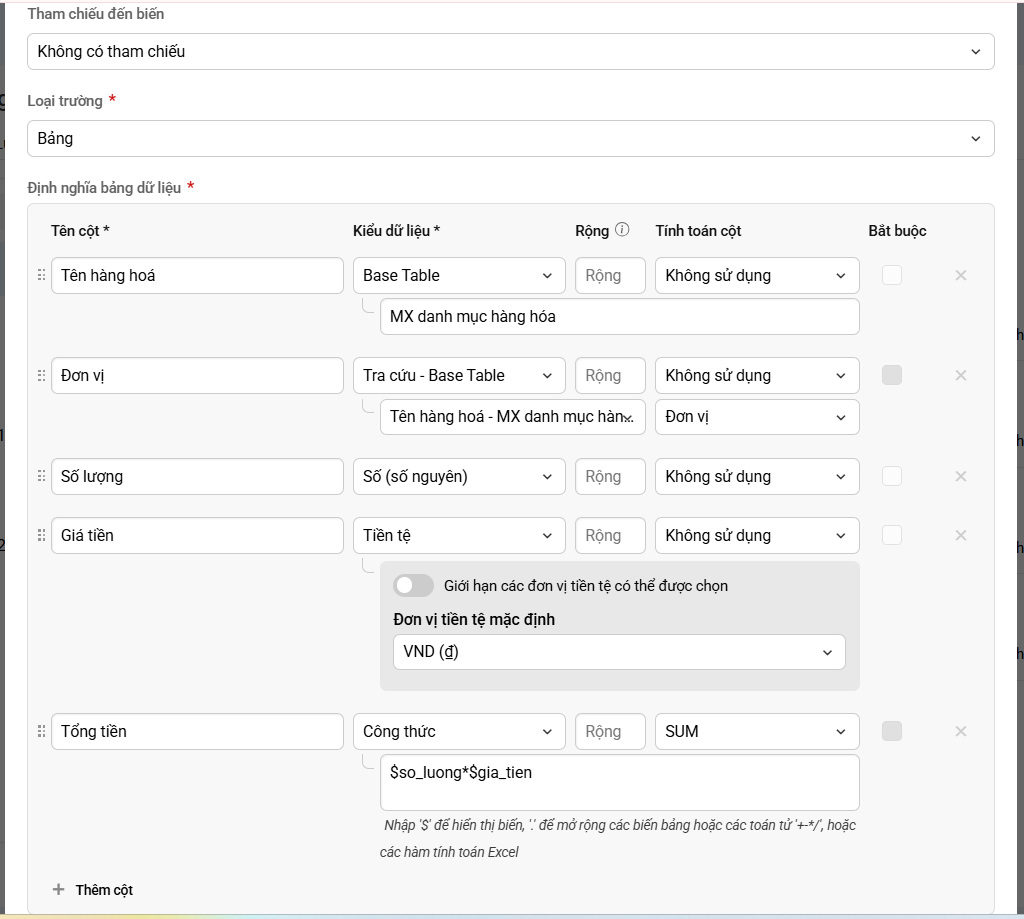Image resolution: width=1024 pixels, height=919 pixels.
Task: Toggle the currency limit switch
Action: [x=413, y=585]
